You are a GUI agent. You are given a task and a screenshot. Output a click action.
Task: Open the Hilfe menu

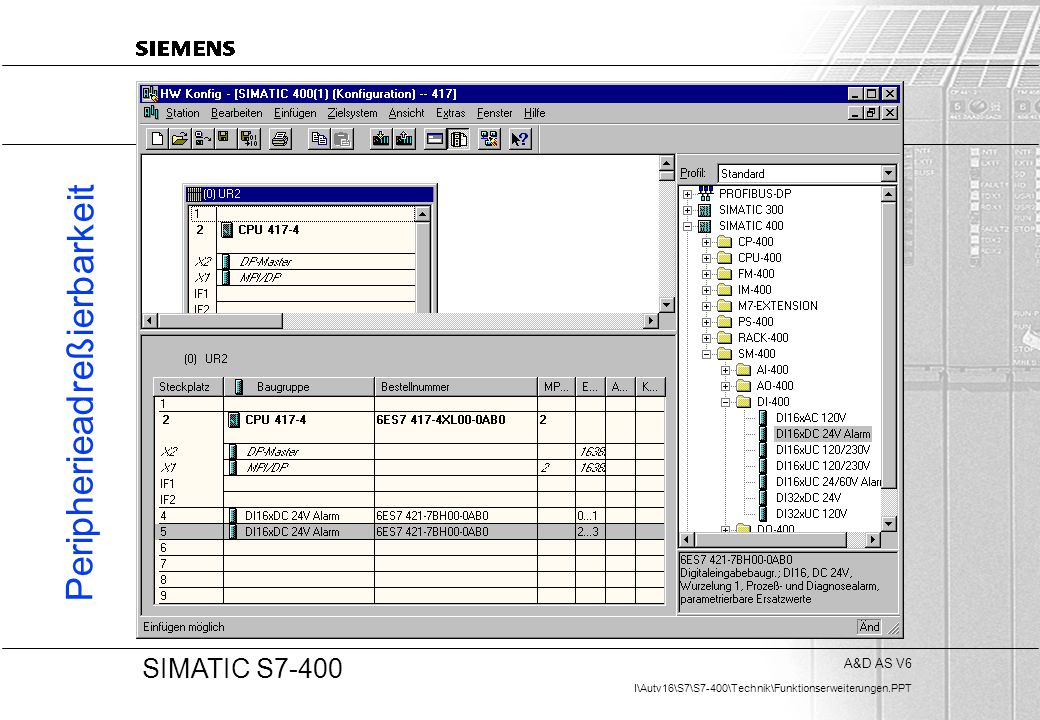point(535,113)
